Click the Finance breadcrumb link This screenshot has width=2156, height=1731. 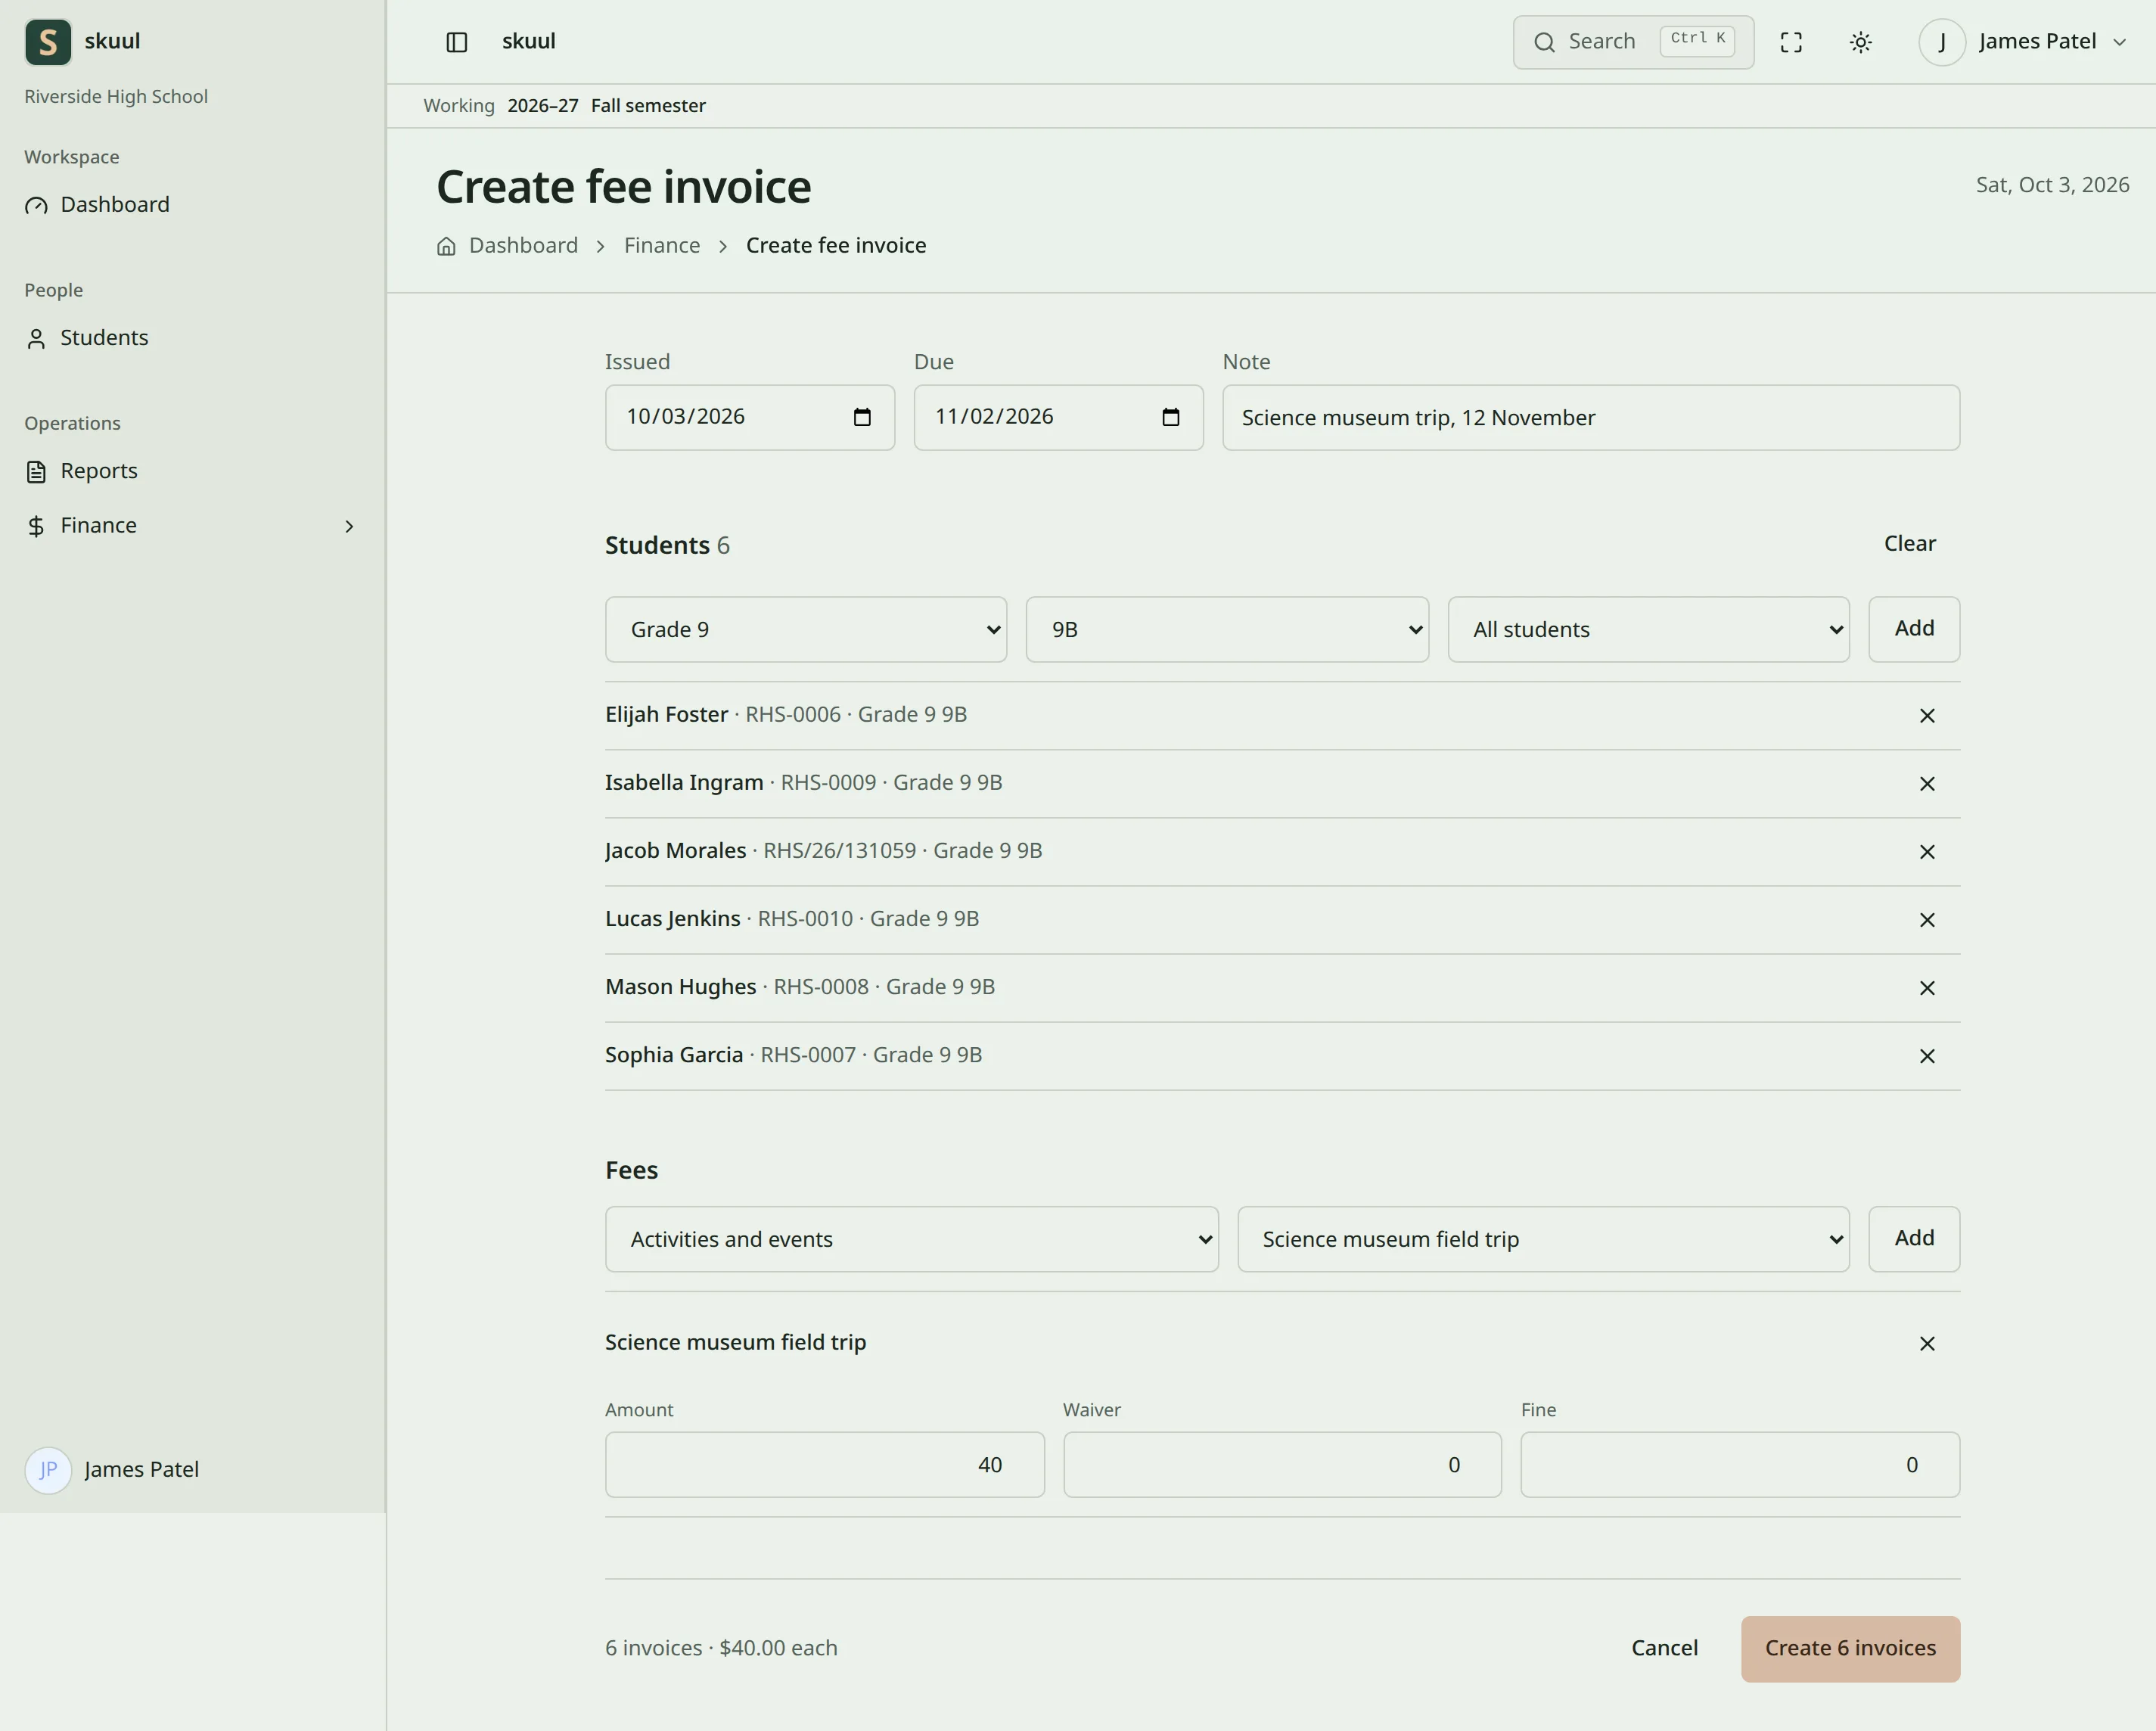point(662,246)
